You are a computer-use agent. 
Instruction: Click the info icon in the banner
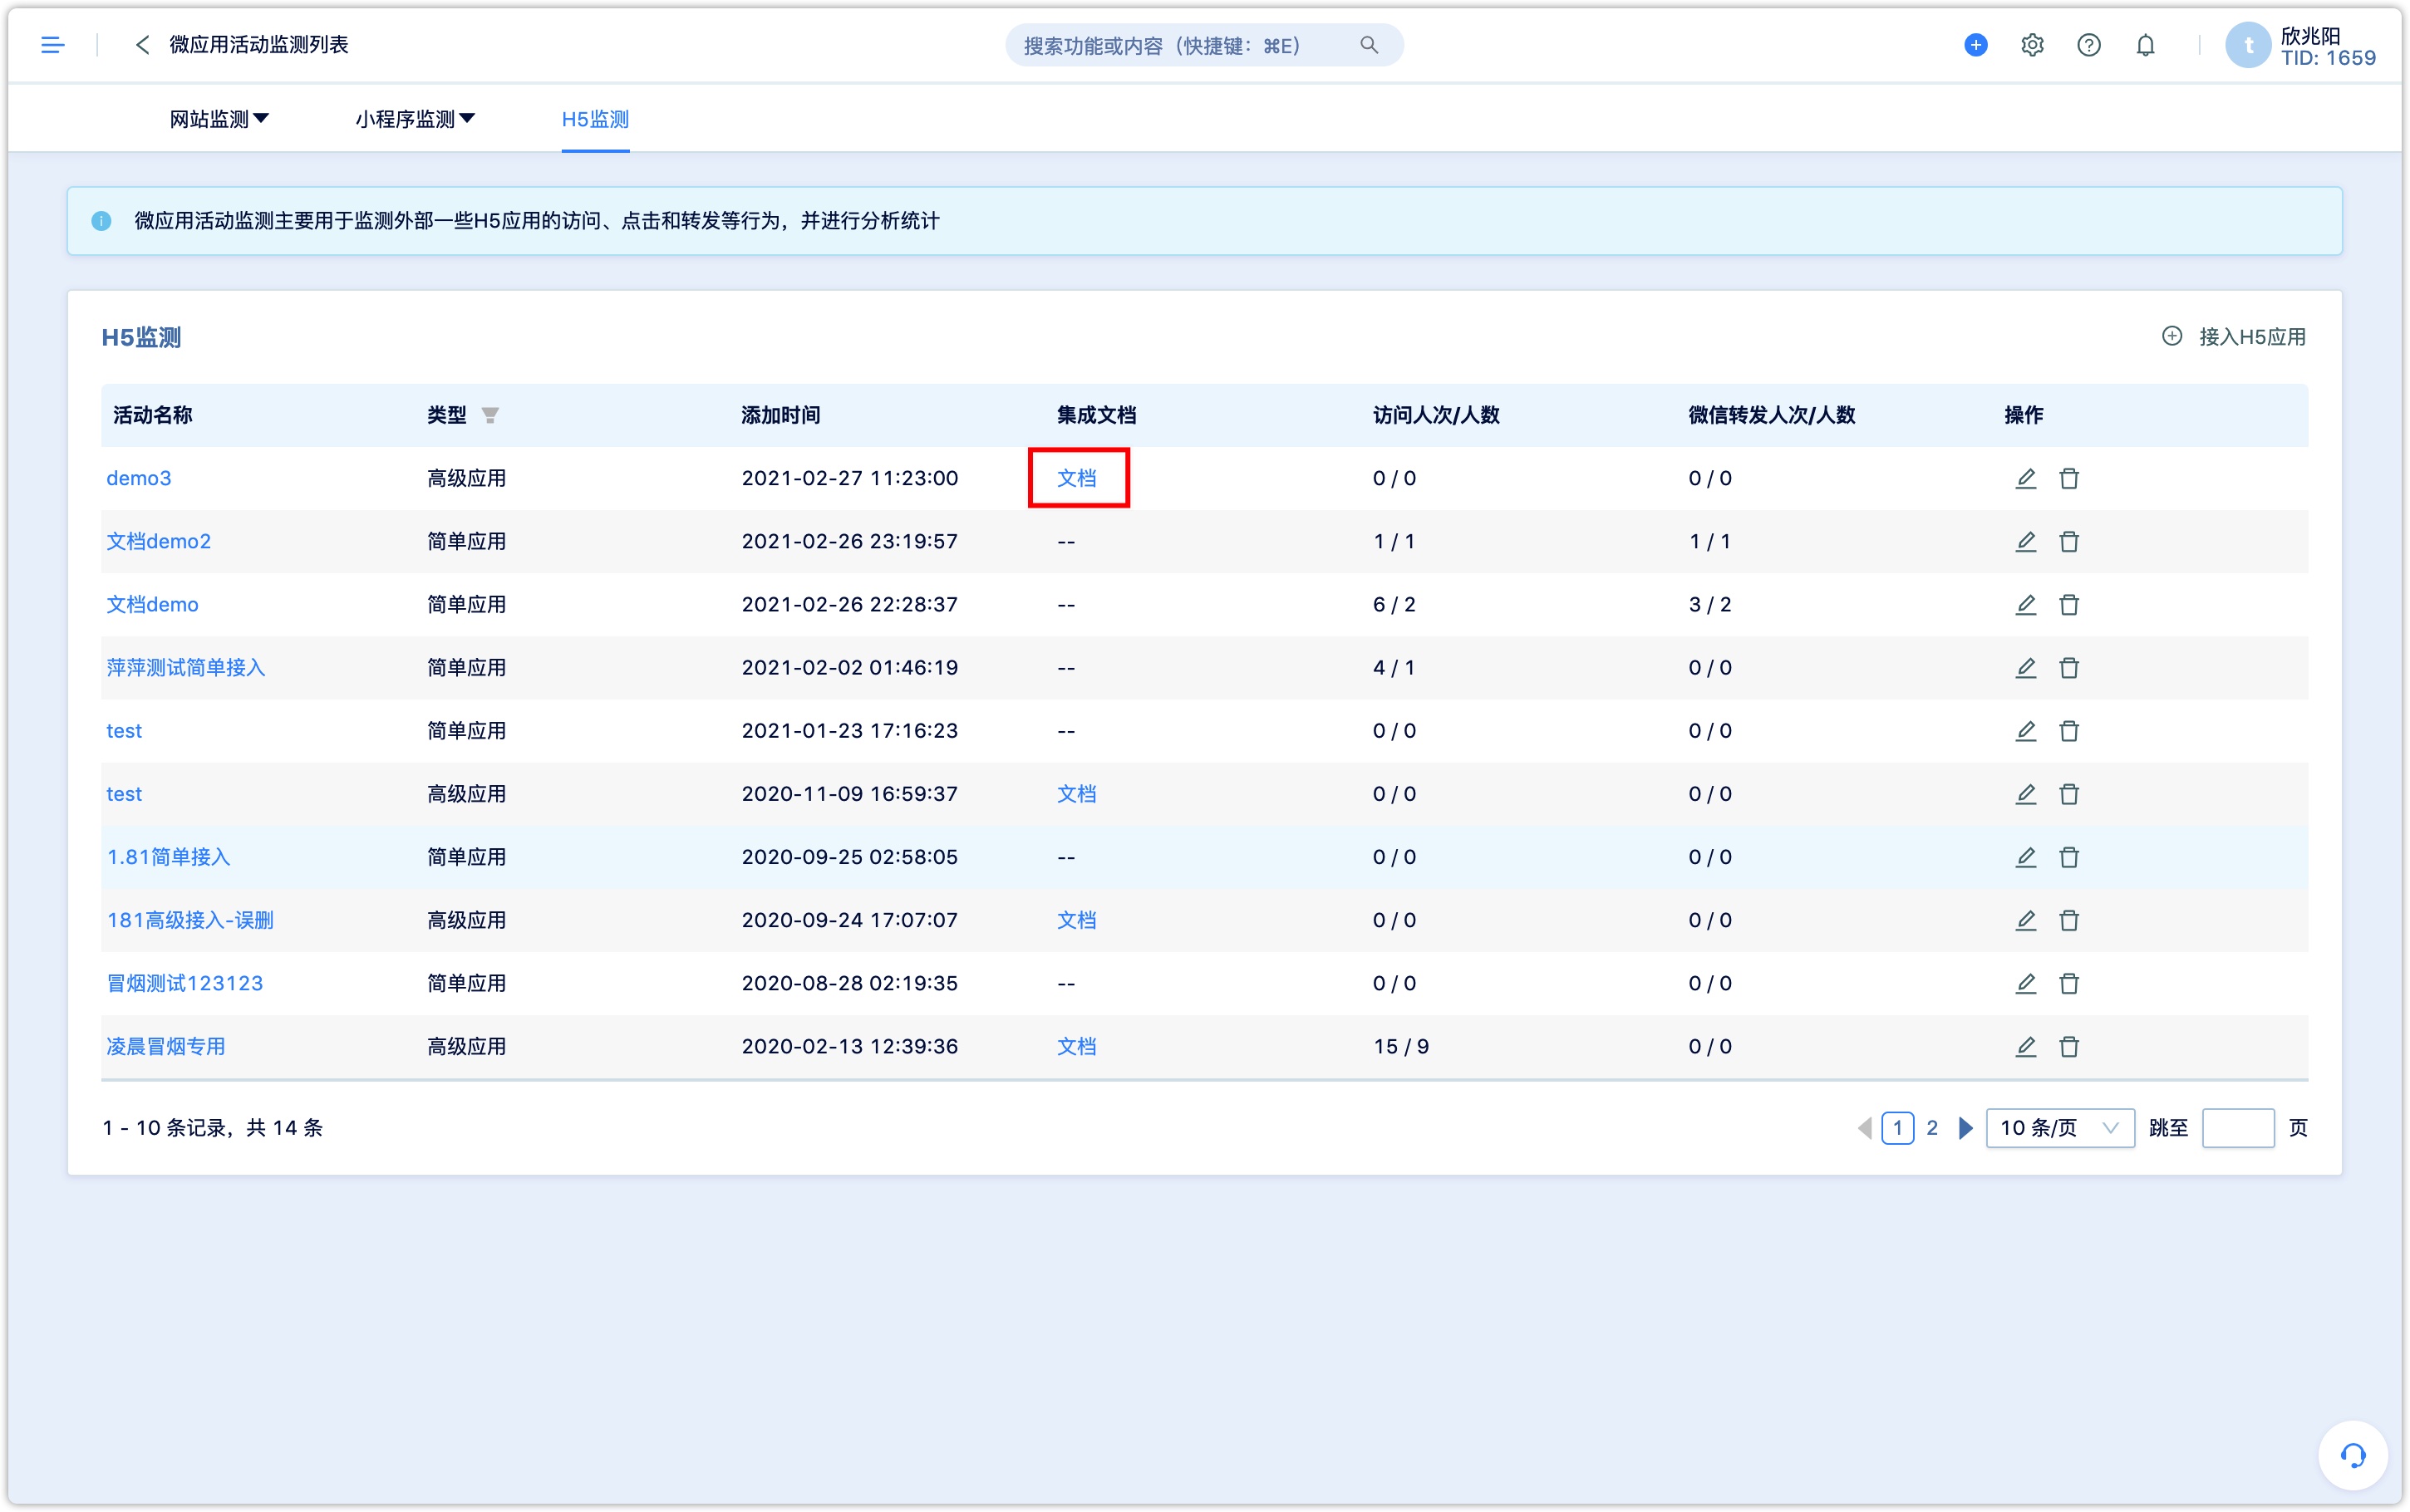point(101,221)
